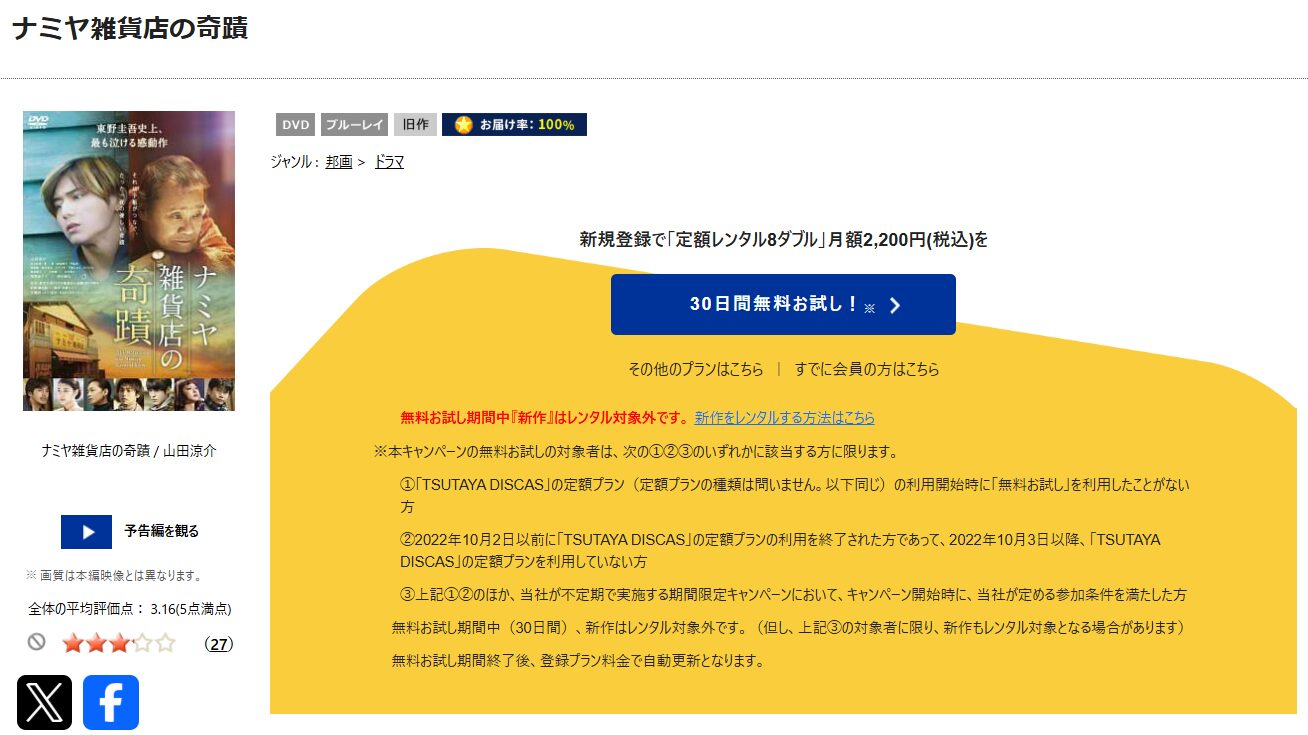
Task: Open the 27 reviews count link
Action: click(x=218, y=644)
